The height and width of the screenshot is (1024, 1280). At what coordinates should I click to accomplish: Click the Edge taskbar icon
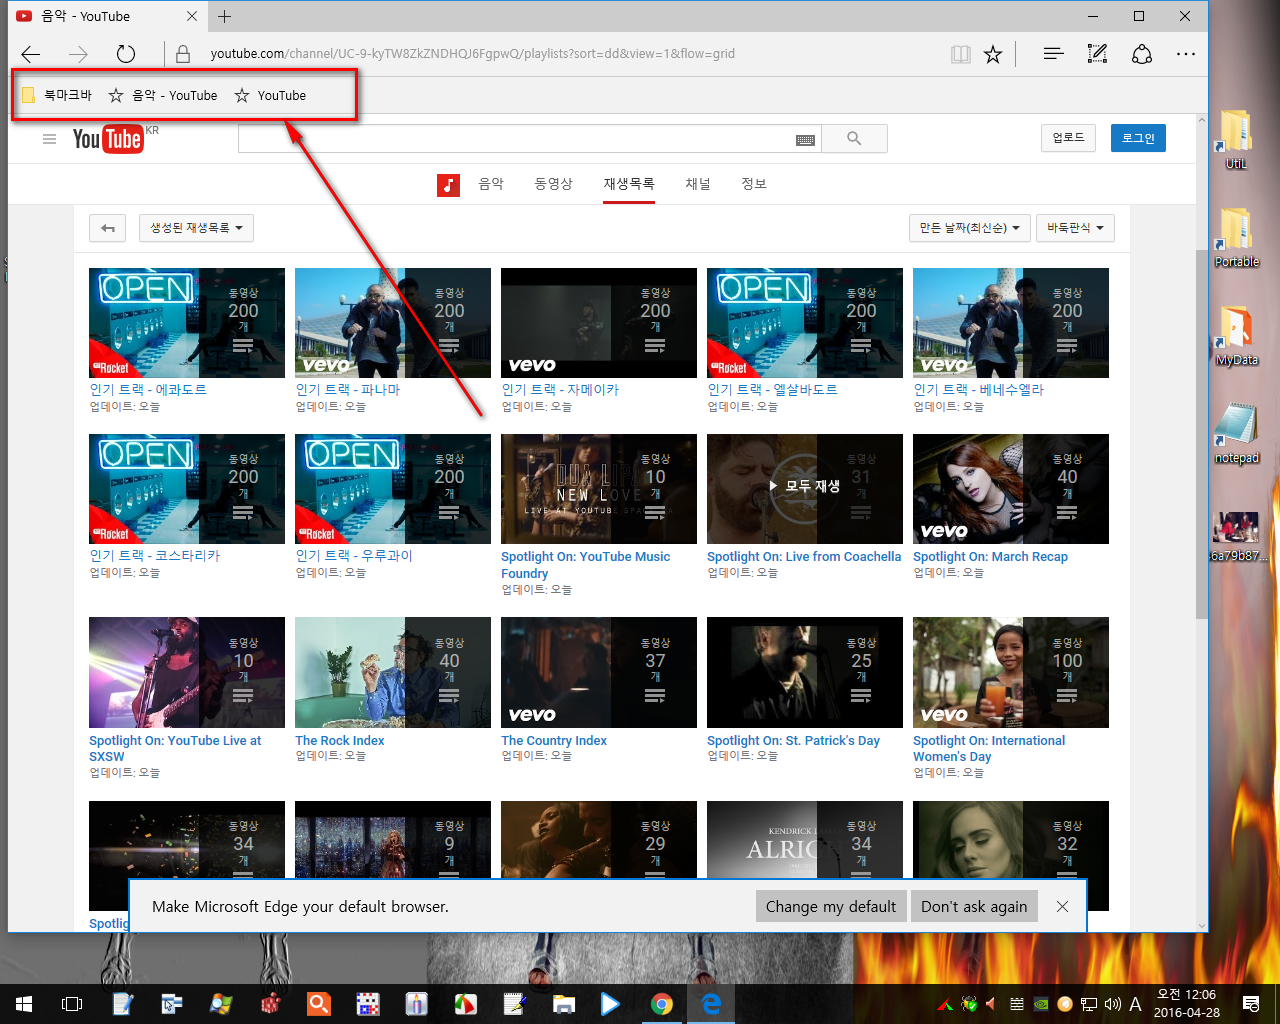point(711,1004)
